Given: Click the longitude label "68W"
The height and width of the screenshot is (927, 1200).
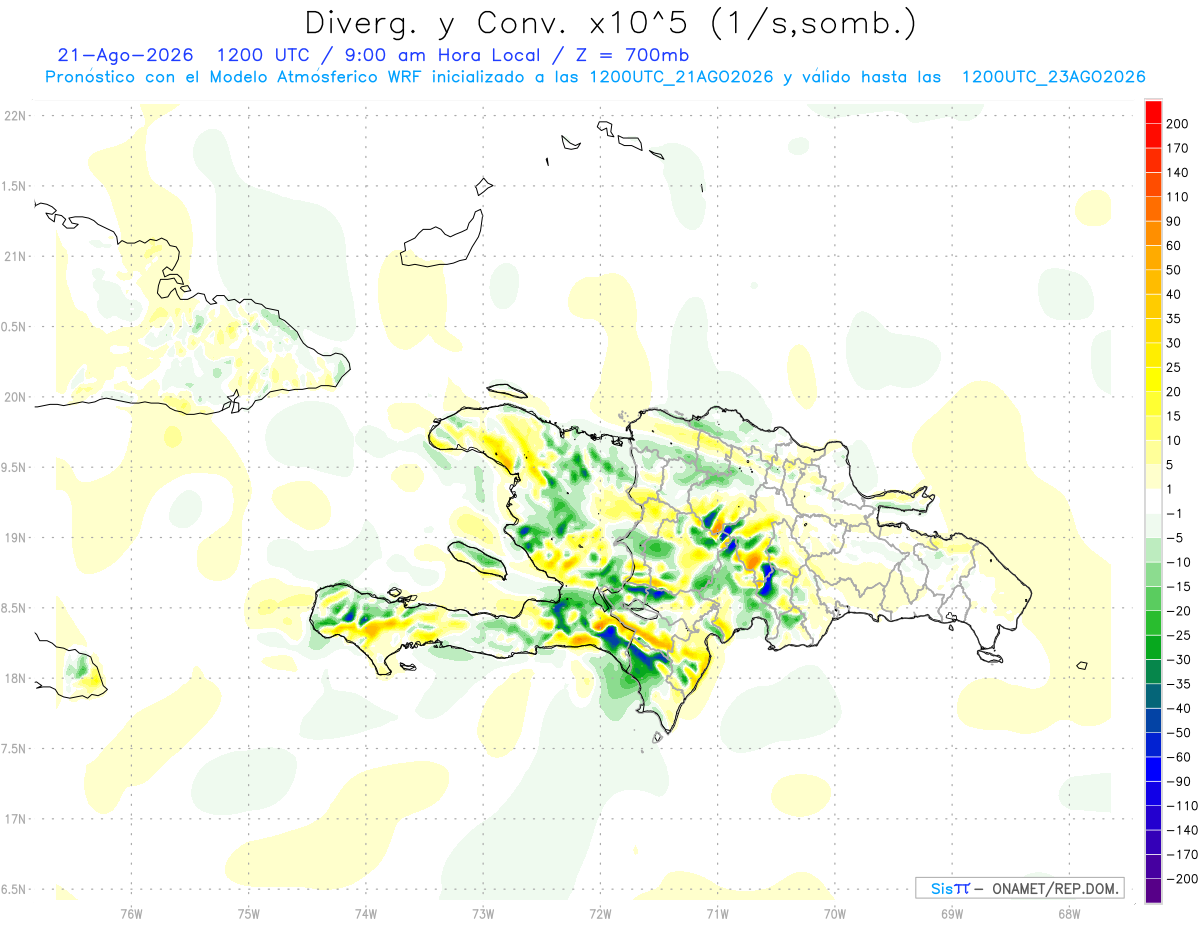Looking at the screenshot, I should 1069,913.
